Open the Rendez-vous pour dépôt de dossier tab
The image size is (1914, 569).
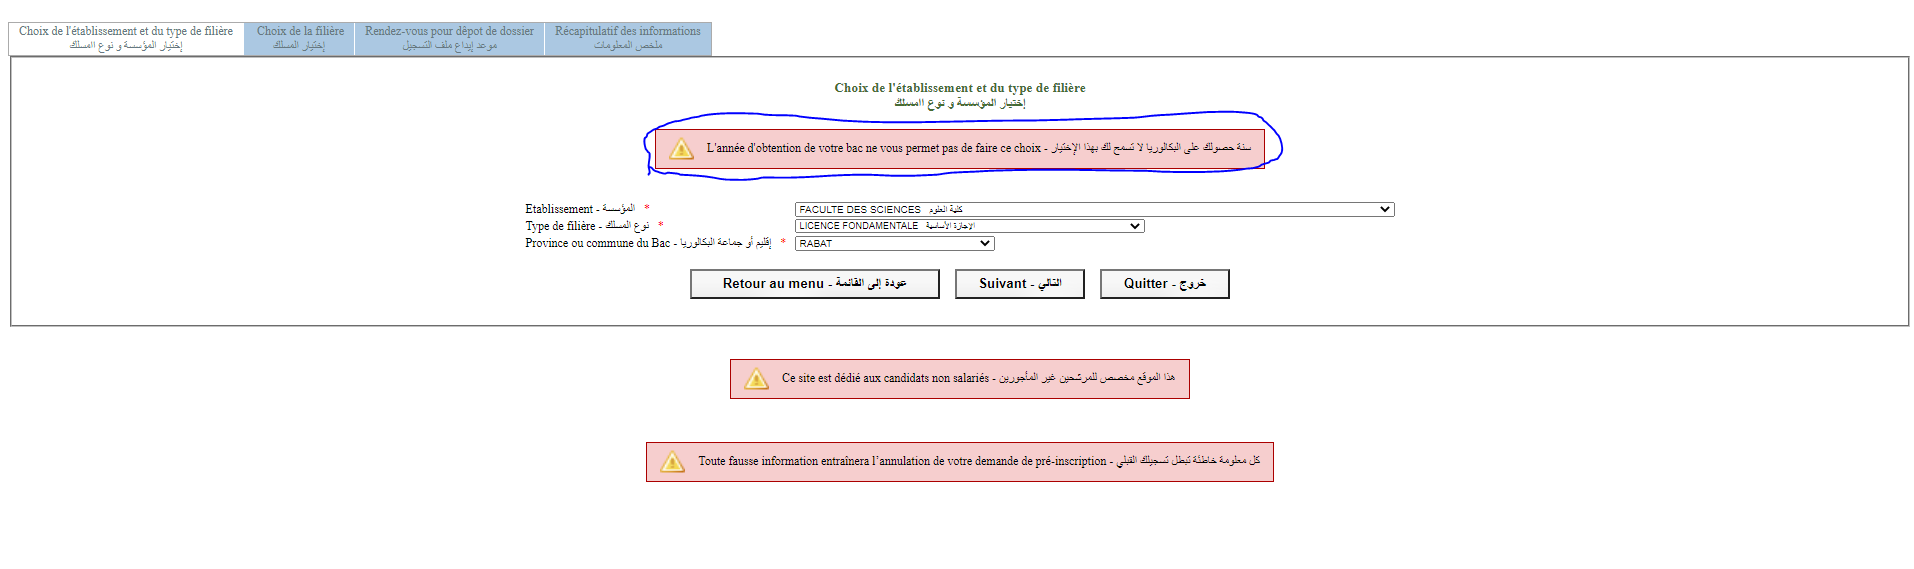tap(449, 38)
